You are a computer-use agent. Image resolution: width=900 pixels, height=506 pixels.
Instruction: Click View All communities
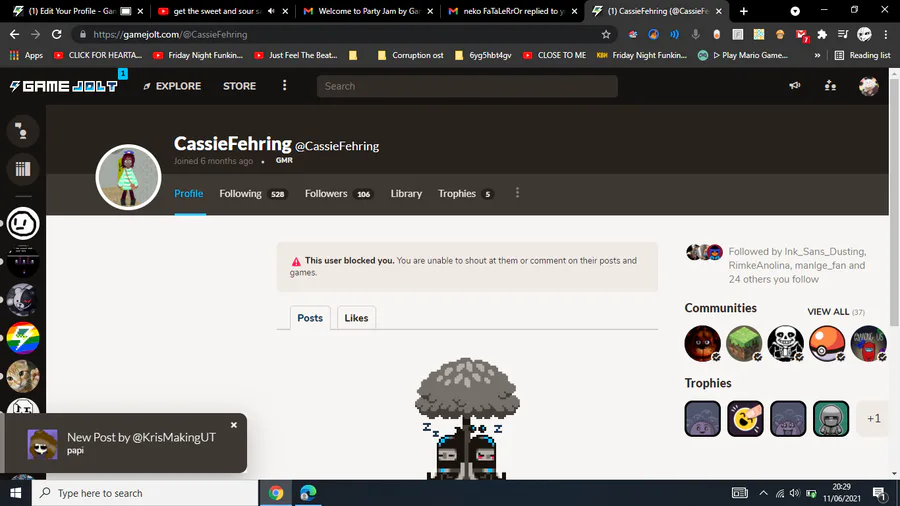pyautogui.click(x=836, y=312)
